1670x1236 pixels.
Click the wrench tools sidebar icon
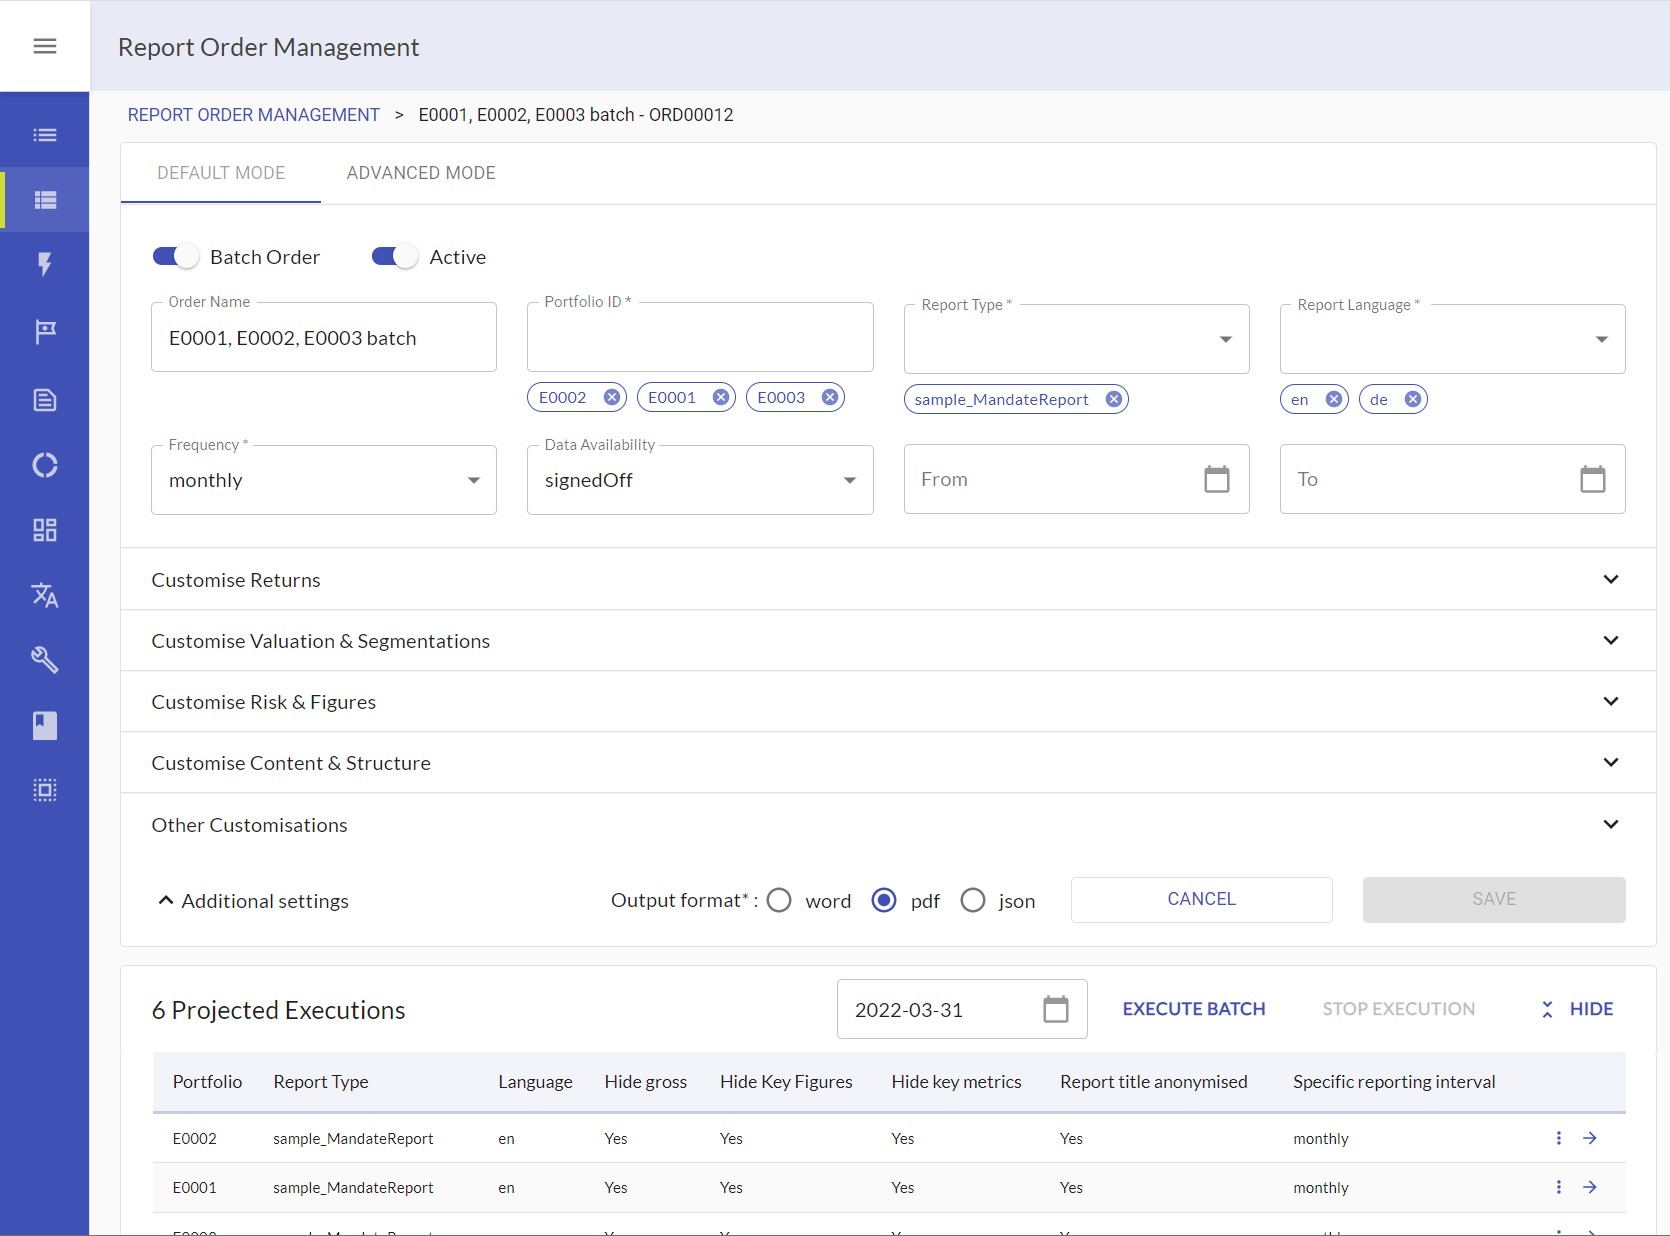(x=45, y=660)
